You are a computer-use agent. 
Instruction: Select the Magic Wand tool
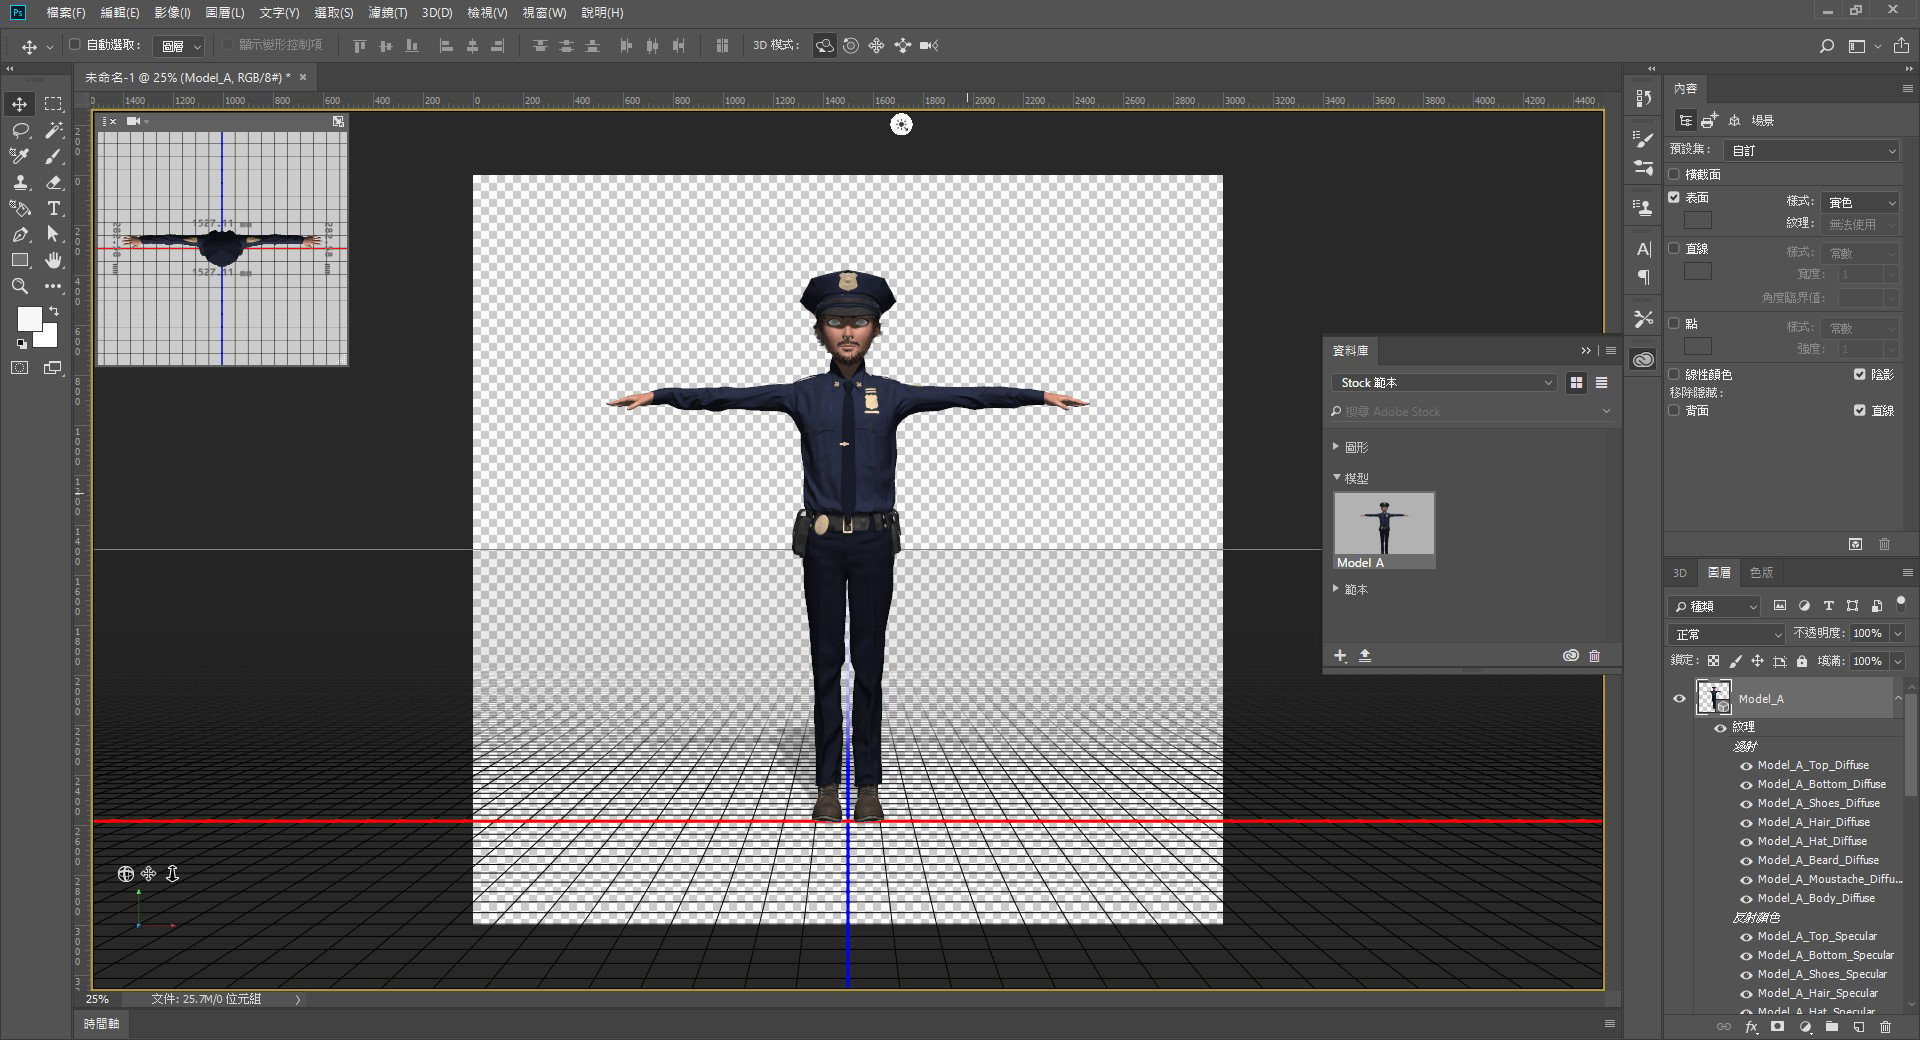pos(53,130)
